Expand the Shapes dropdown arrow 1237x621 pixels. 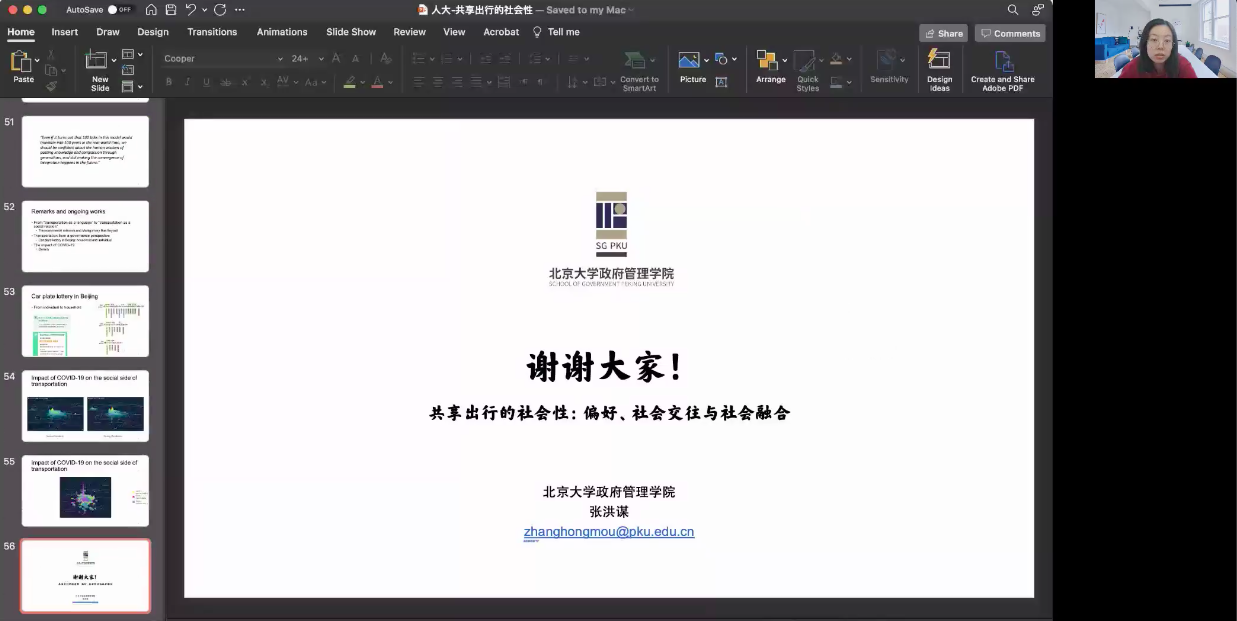click(734, 59)
